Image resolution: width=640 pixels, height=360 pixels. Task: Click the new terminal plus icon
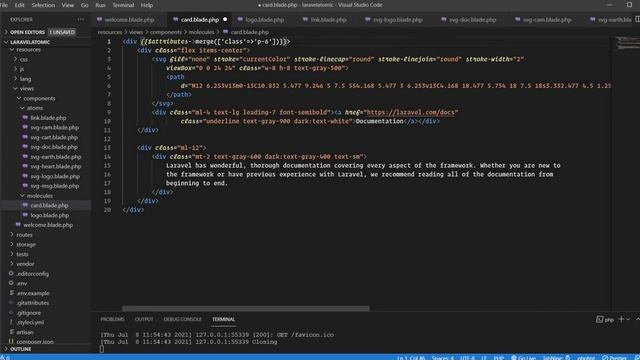(x=621, y=319)
